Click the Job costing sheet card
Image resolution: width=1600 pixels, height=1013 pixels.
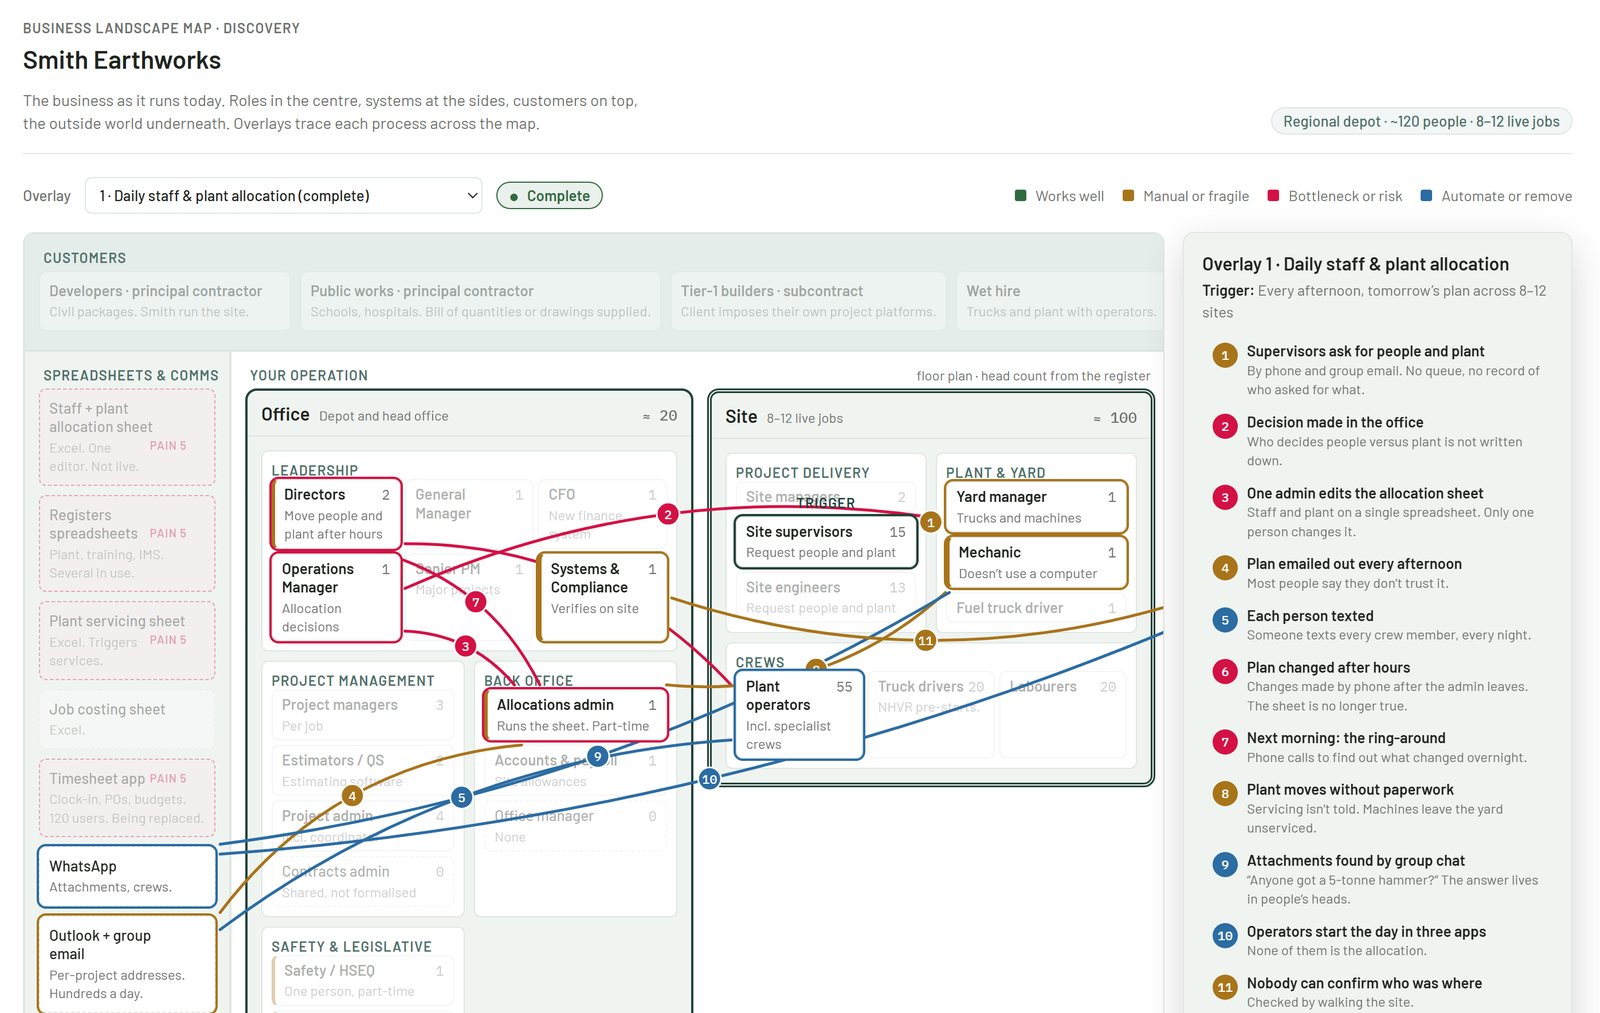click(x=127, y=719)
